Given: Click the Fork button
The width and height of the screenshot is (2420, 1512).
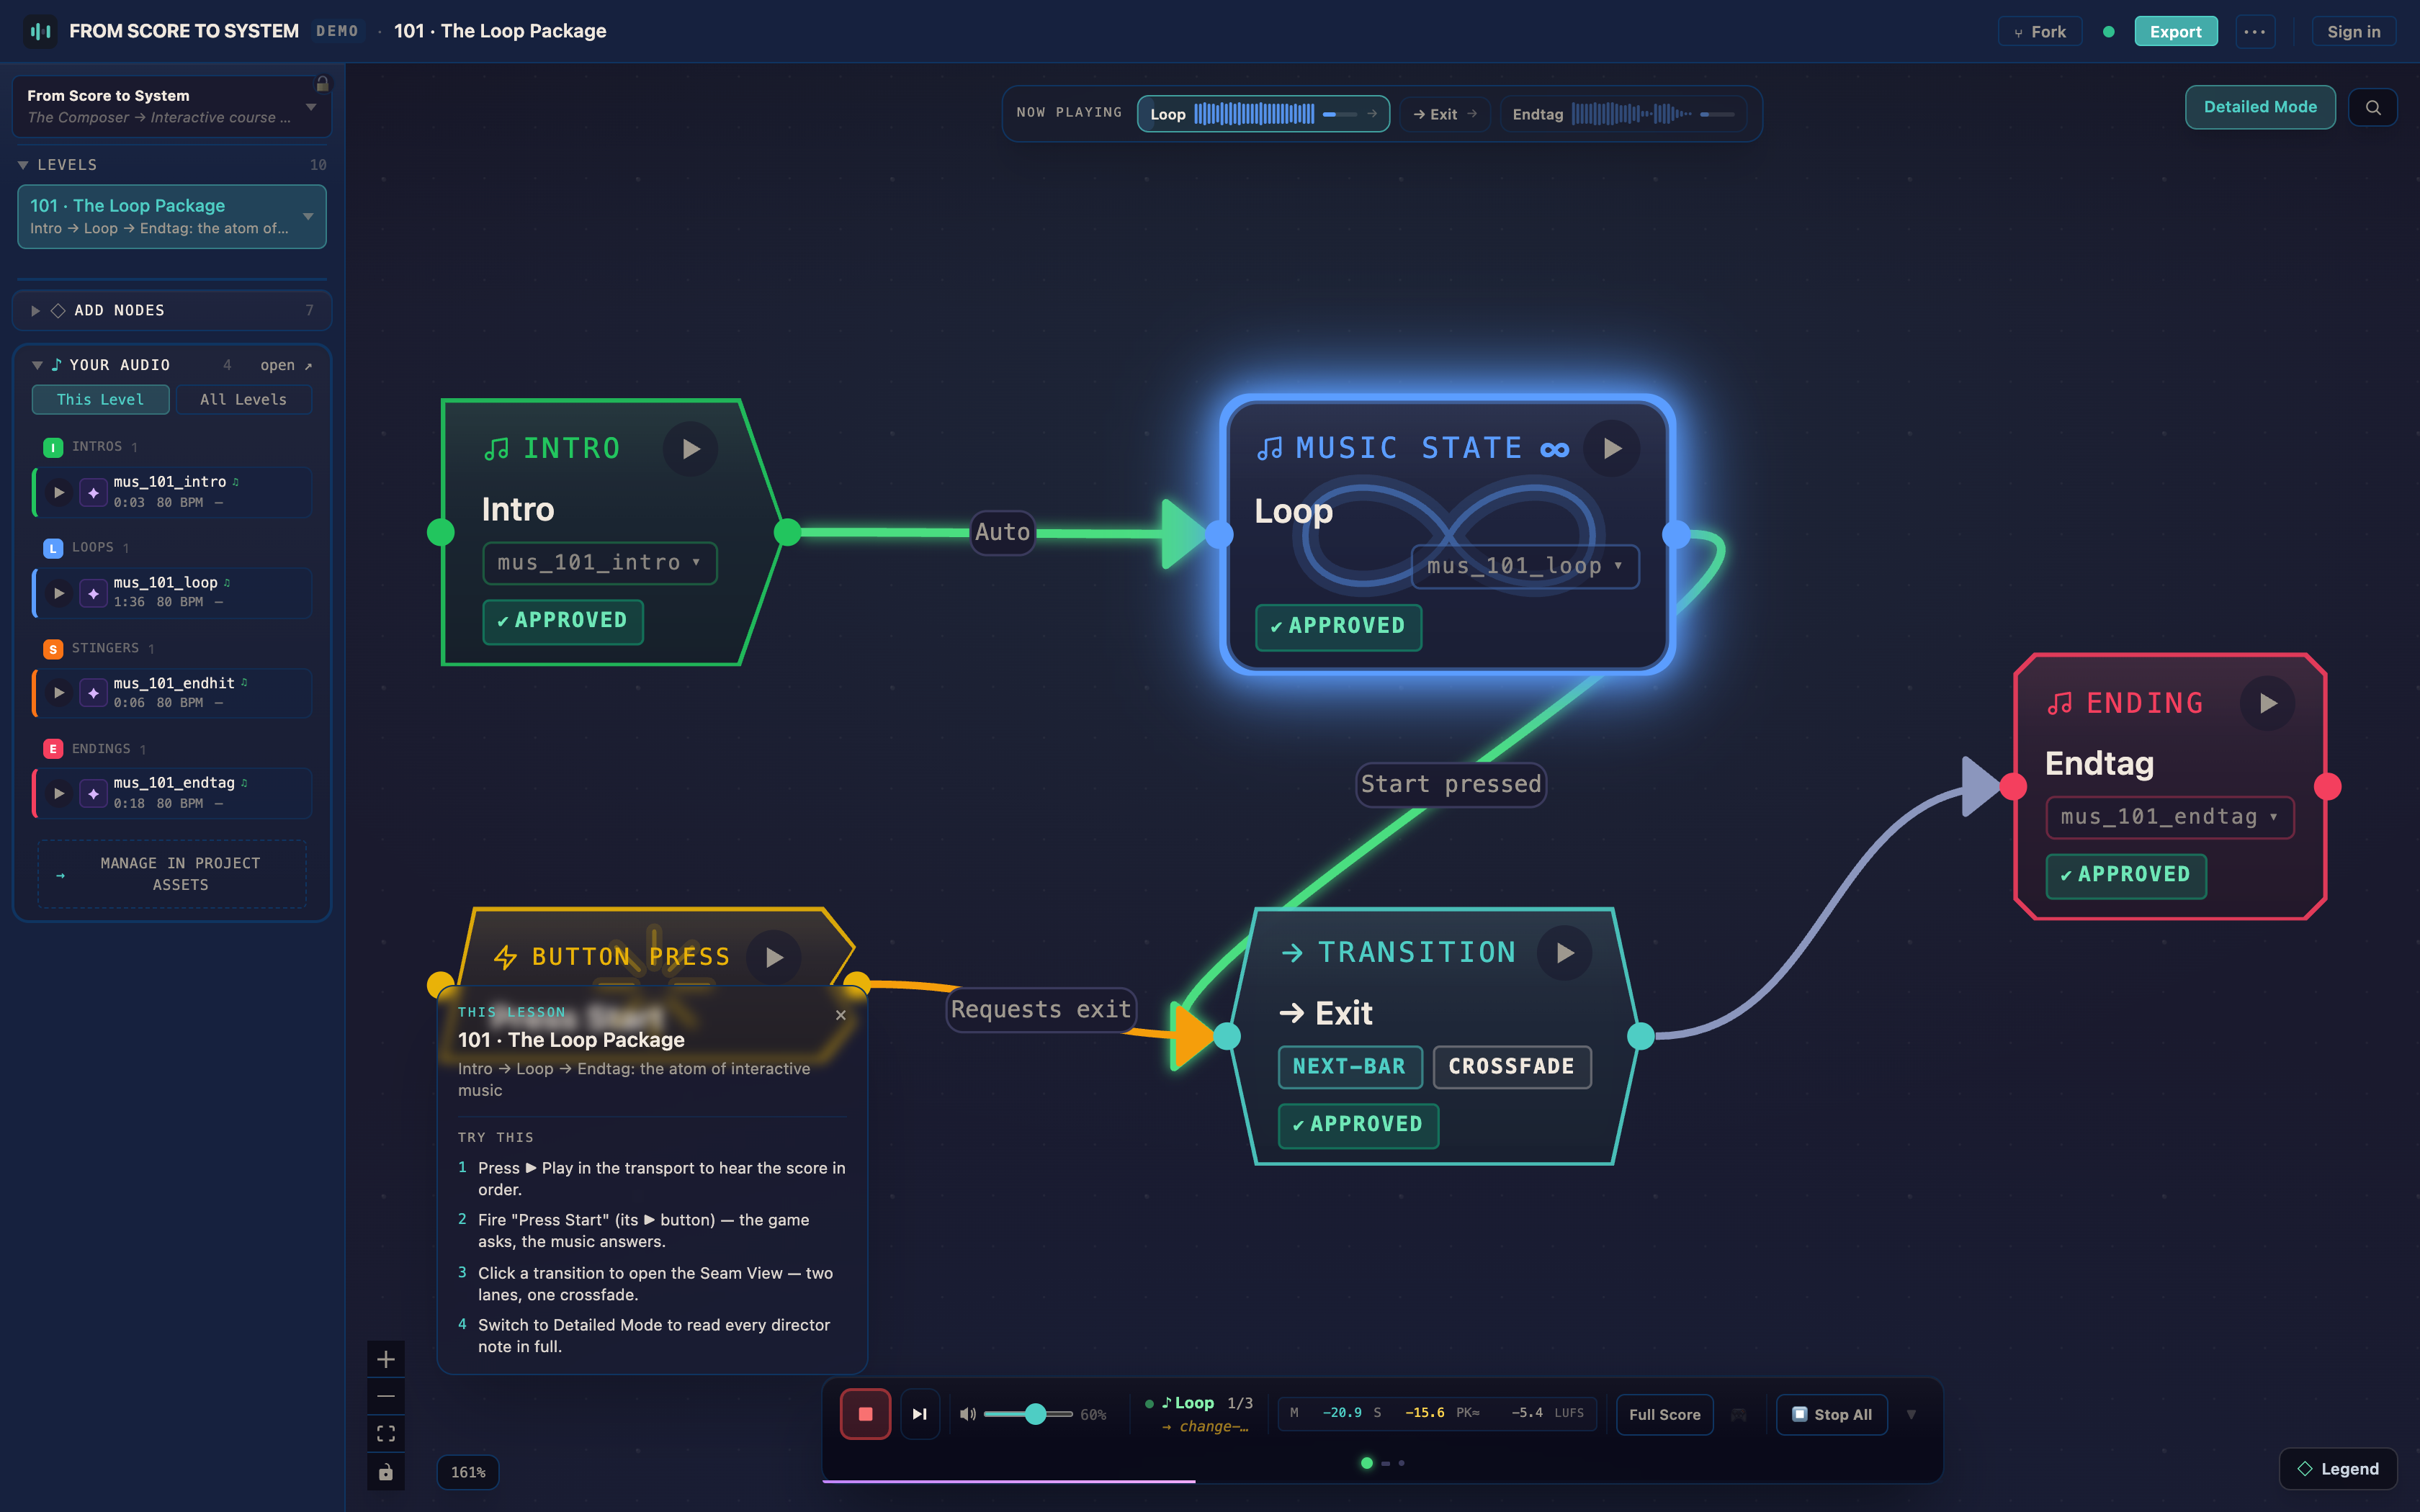Looking at the screenshot, I should 2040,31.
